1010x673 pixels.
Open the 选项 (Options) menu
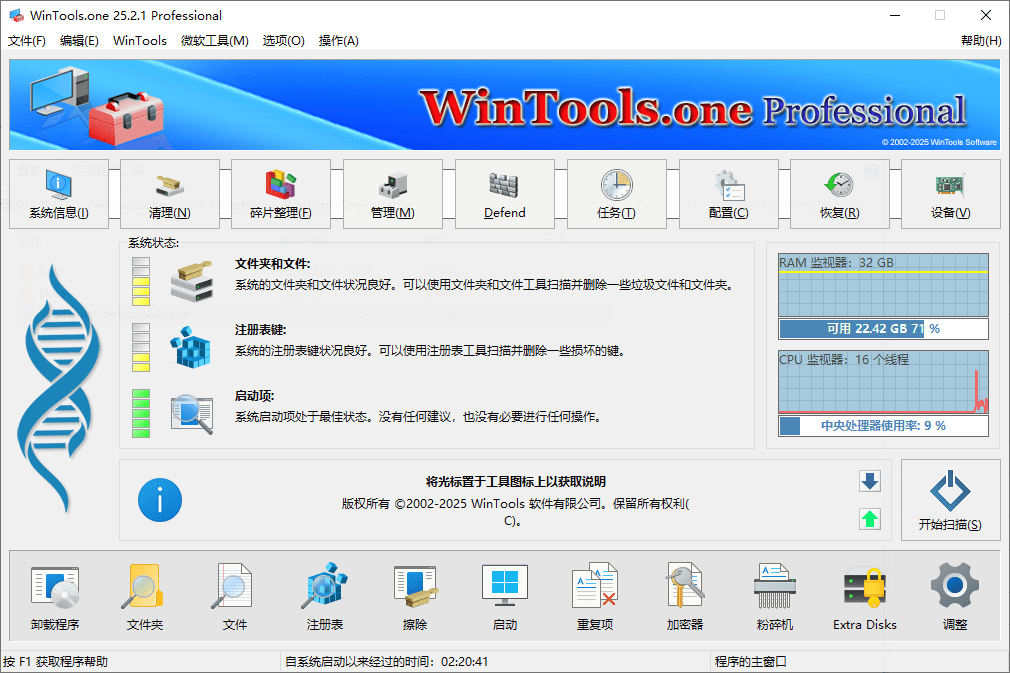point(283,41)
